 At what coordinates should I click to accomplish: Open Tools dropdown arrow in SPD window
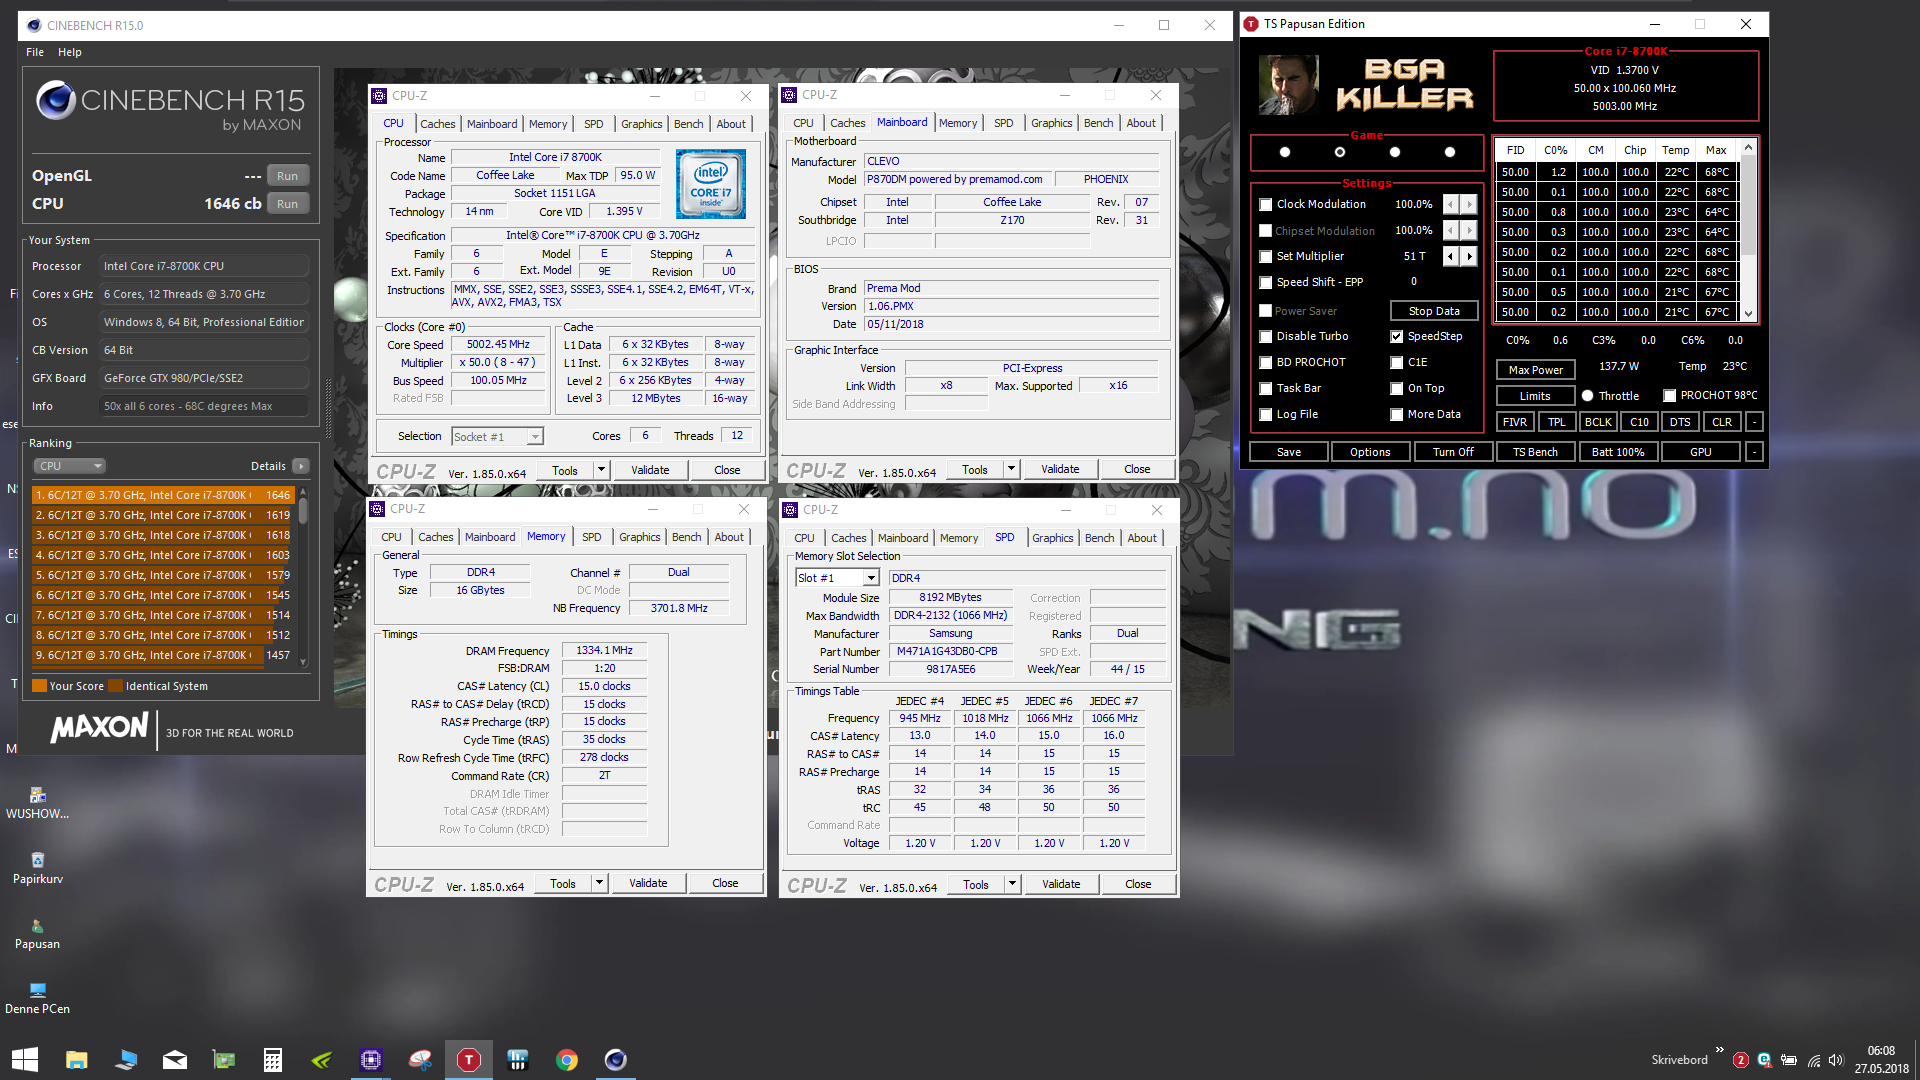[x=1012, y=884]
